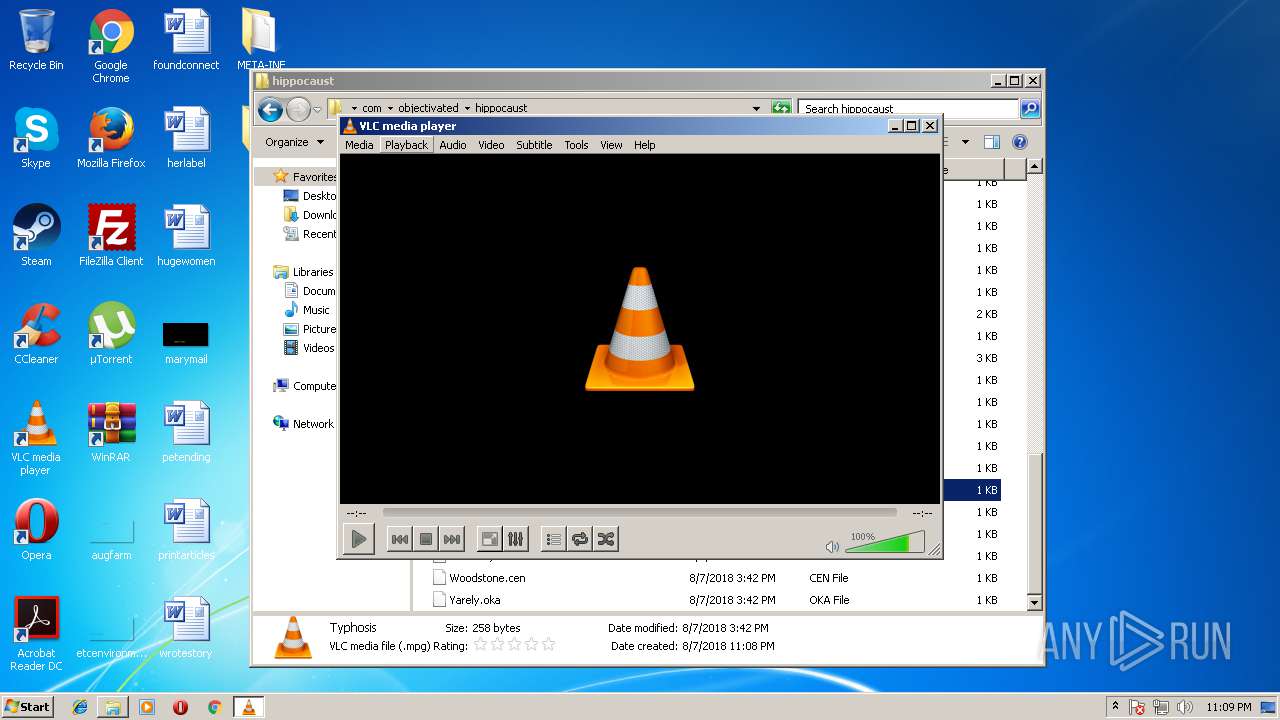1280x720 pixels.
Task: Open FileZilla Client desktop shortcut
Action: click(111, 236)
